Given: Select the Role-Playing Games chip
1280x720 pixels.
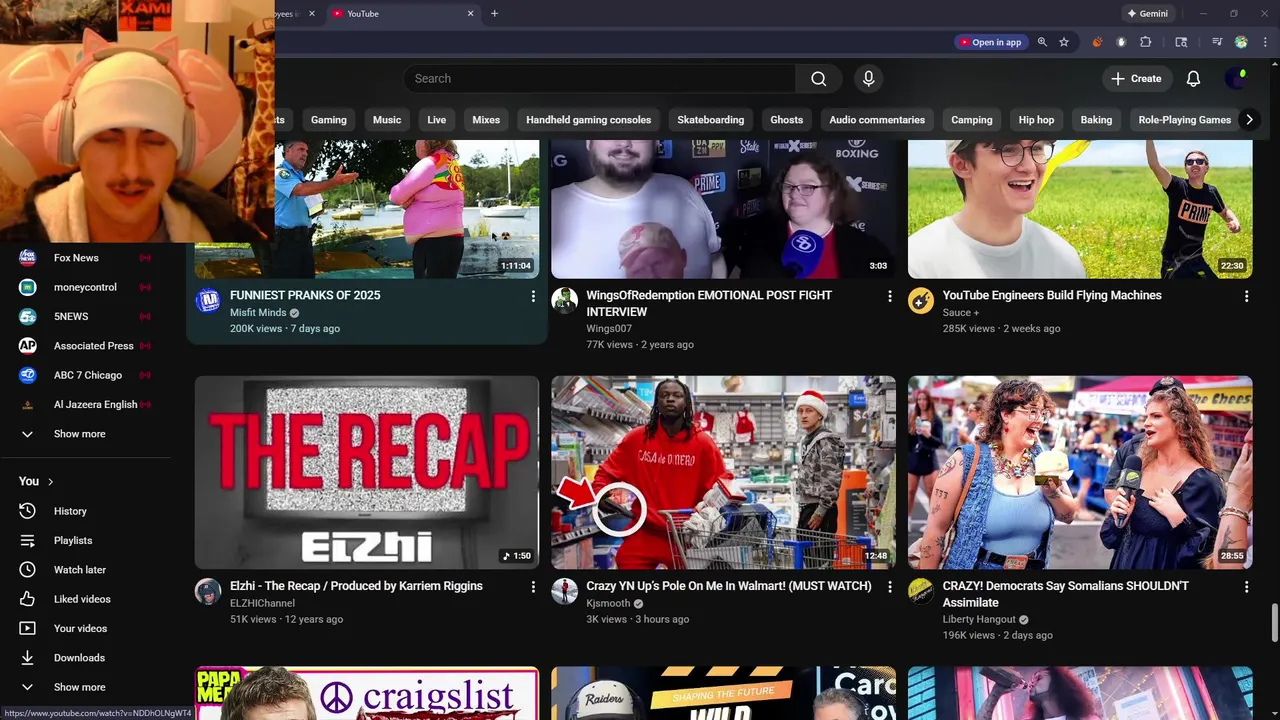Looking at the screenshot, I should (1184, 120).
